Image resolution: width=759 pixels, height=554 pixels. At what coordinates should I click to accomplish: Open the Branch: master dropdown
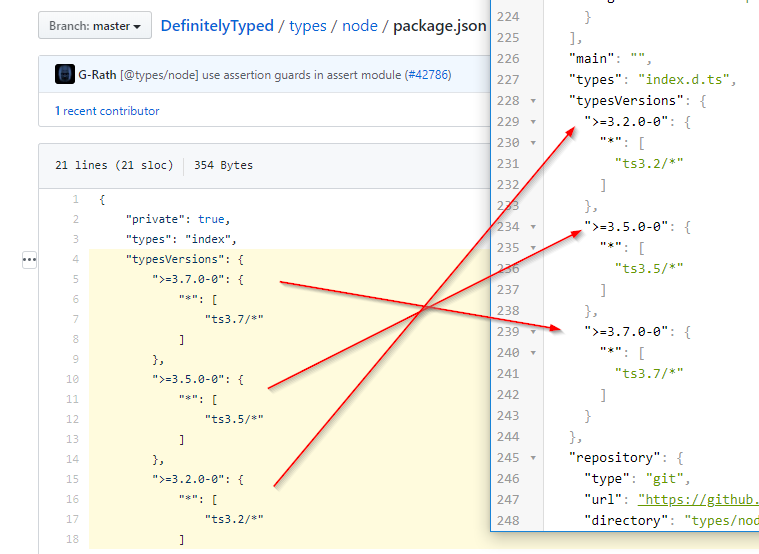click(x=95, y=26)
